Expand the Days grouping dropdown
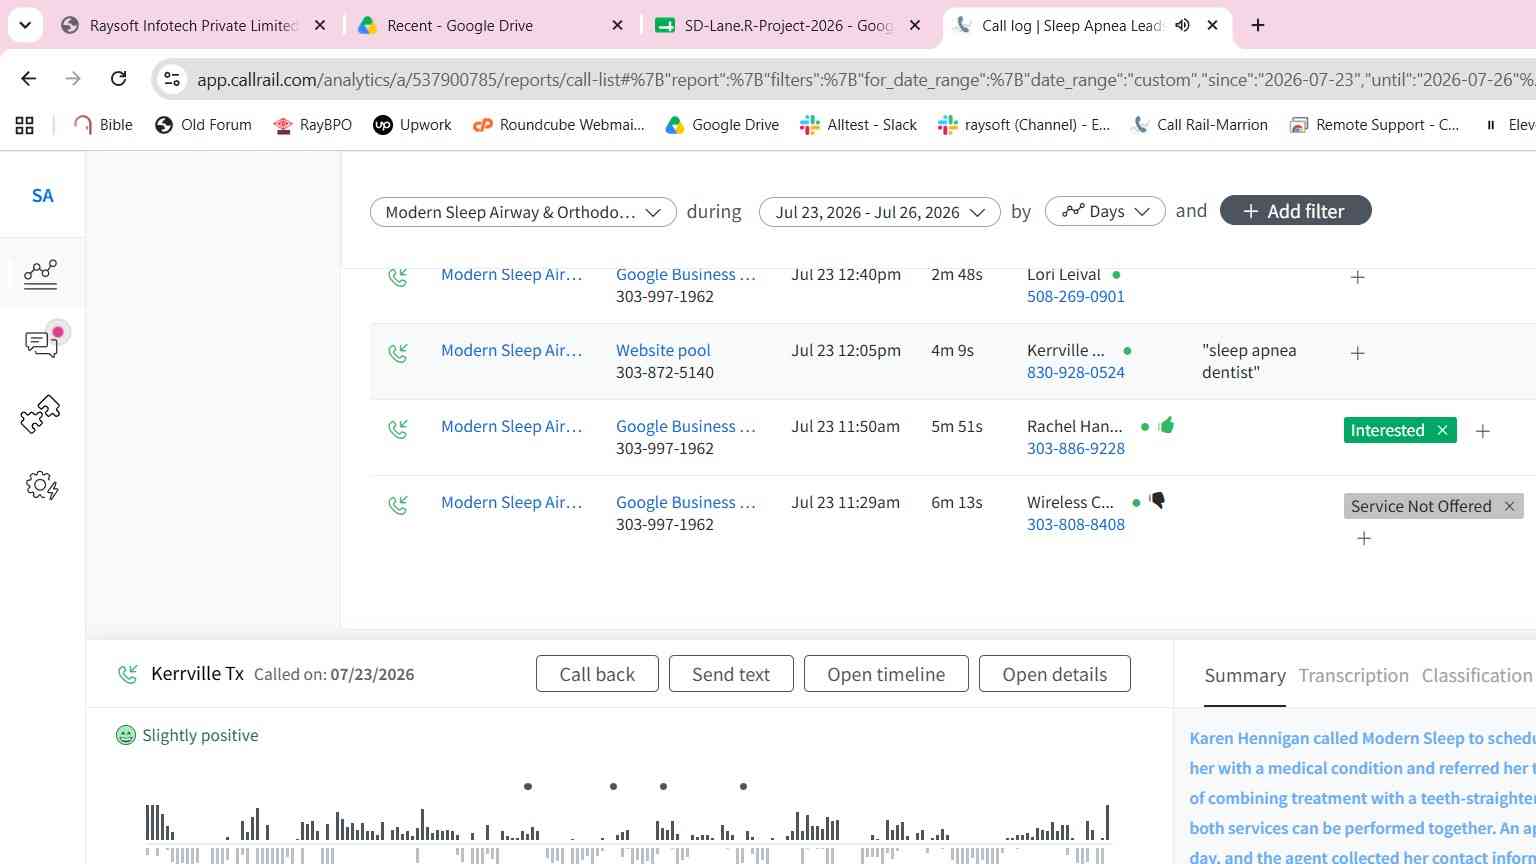This screenshot has height=864, width=1536. click(1105, 211)
